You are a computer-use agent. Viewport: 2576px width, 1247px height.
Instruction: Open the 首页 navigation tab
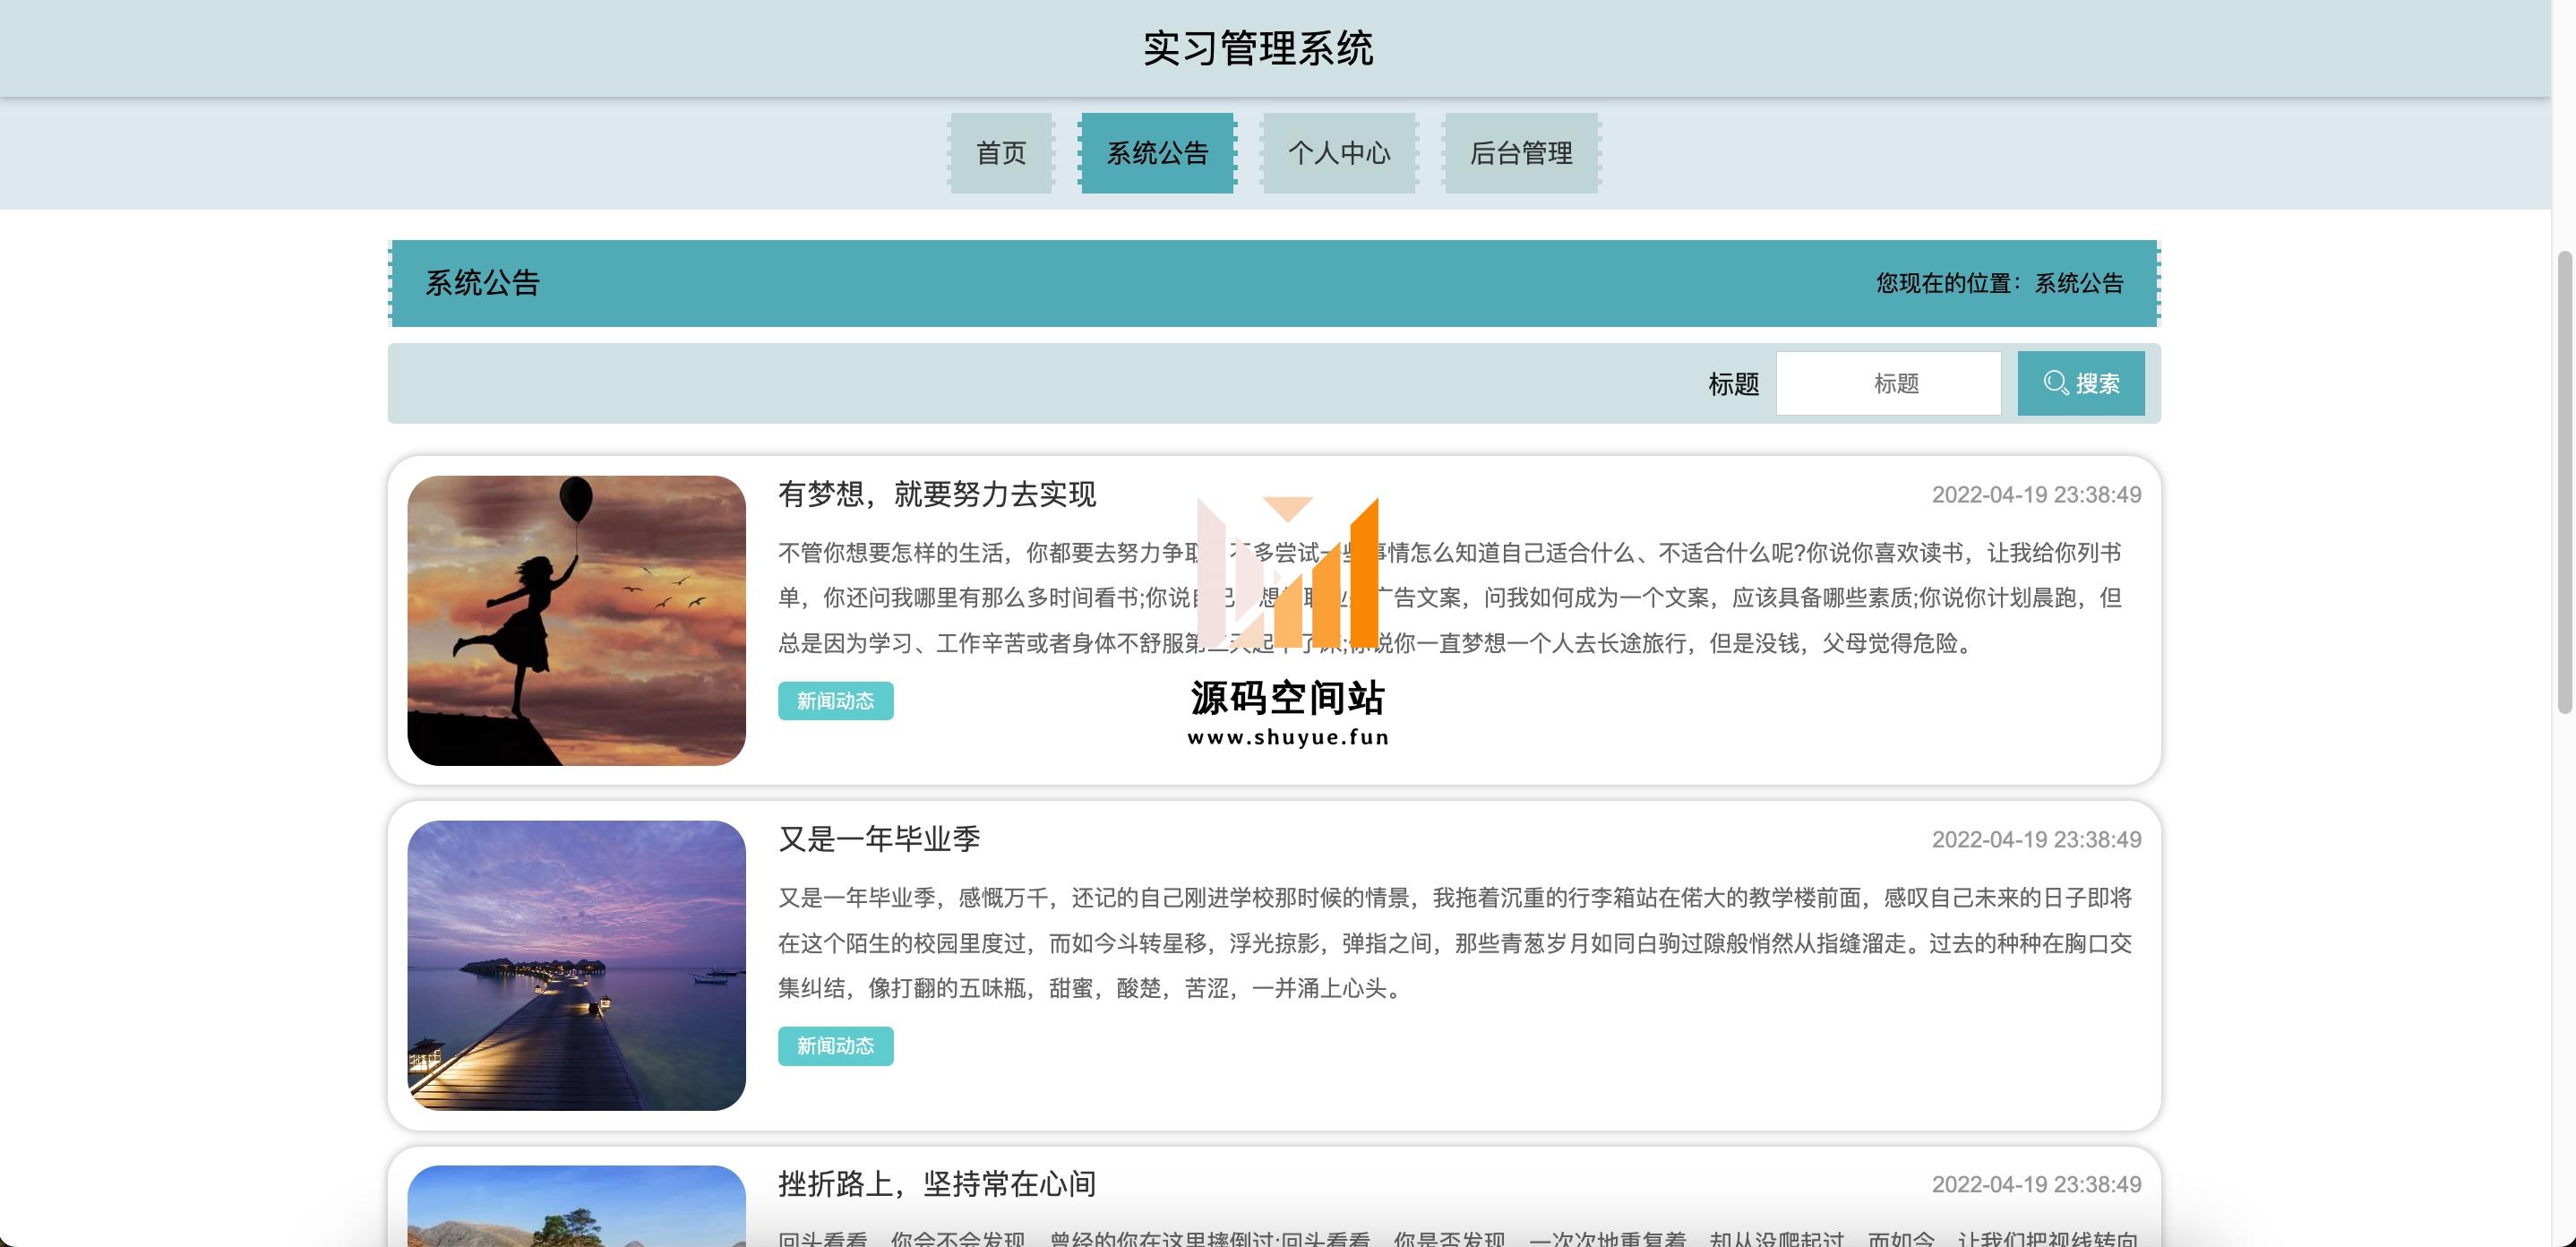[x=1001, y=153]
